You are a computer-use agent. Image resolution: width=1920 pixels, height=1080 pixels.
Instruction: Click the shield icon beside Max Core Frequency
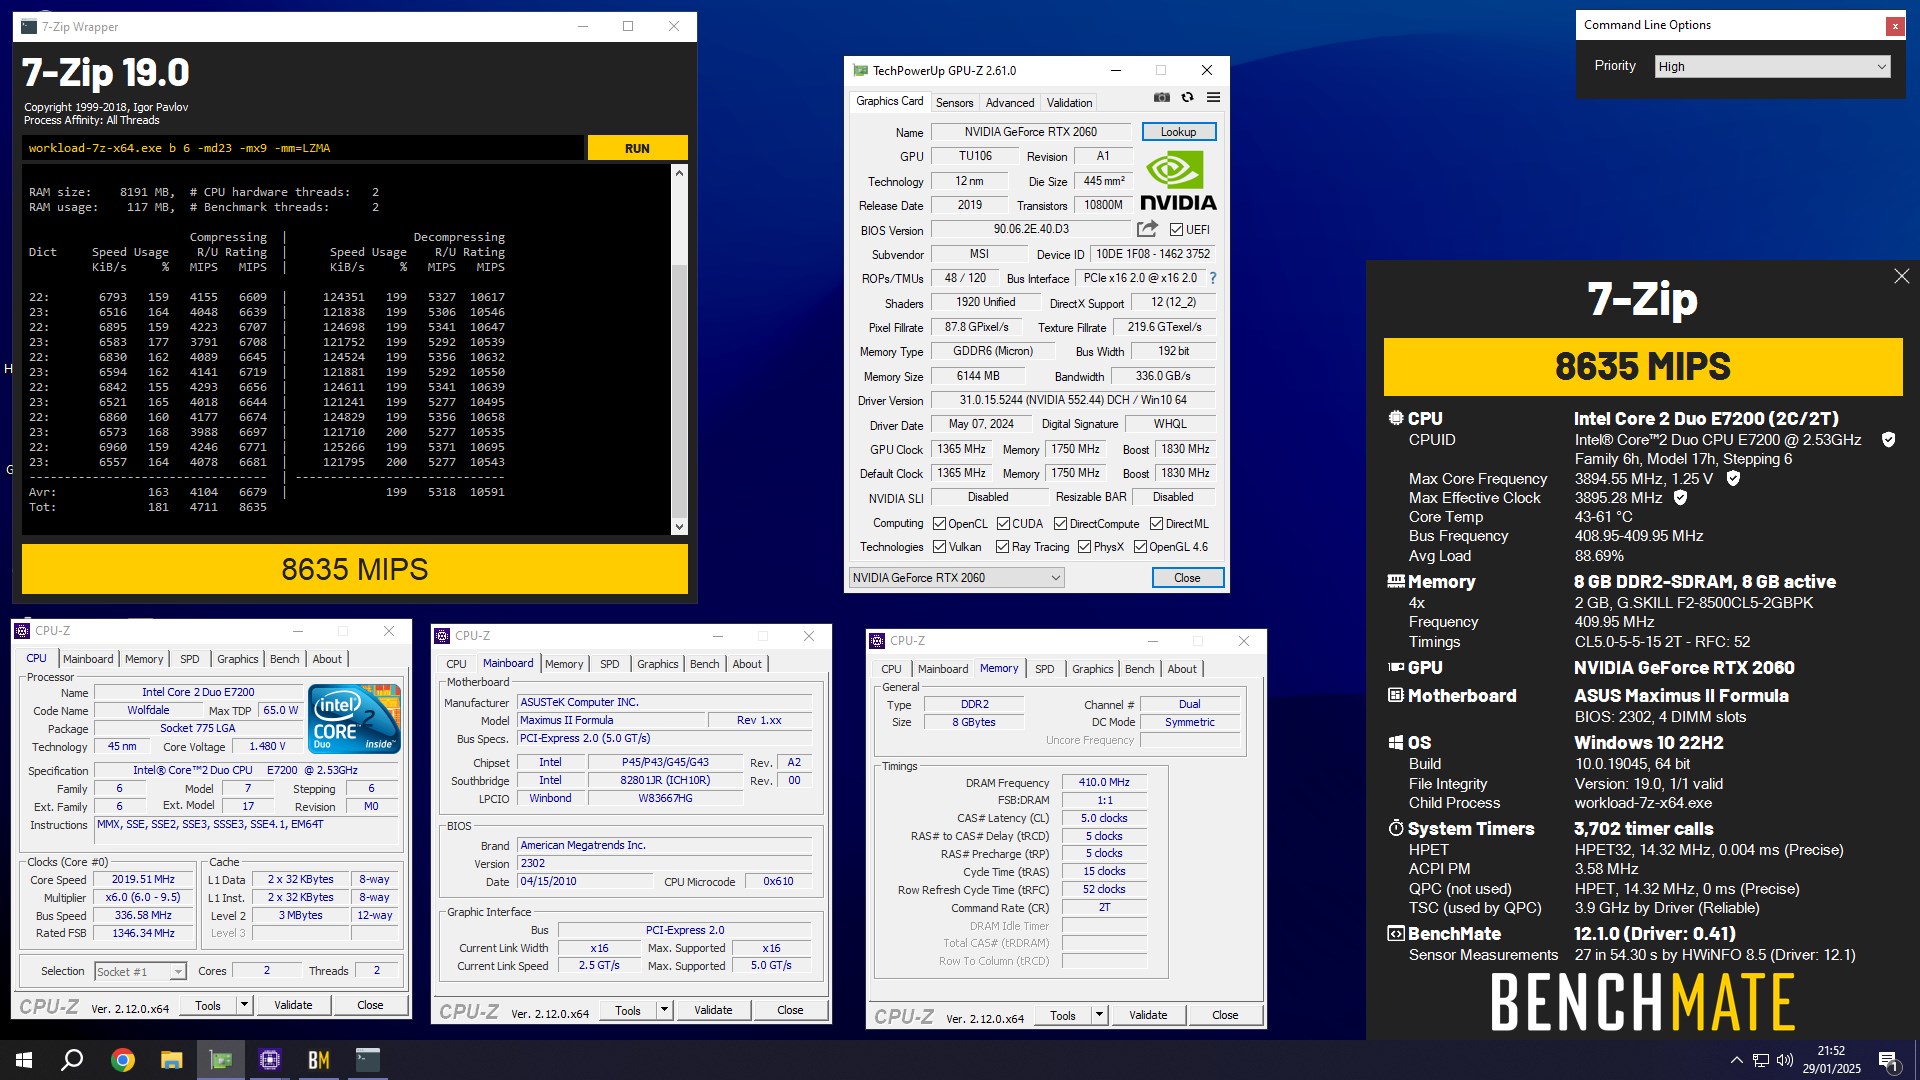[1733, 478]
